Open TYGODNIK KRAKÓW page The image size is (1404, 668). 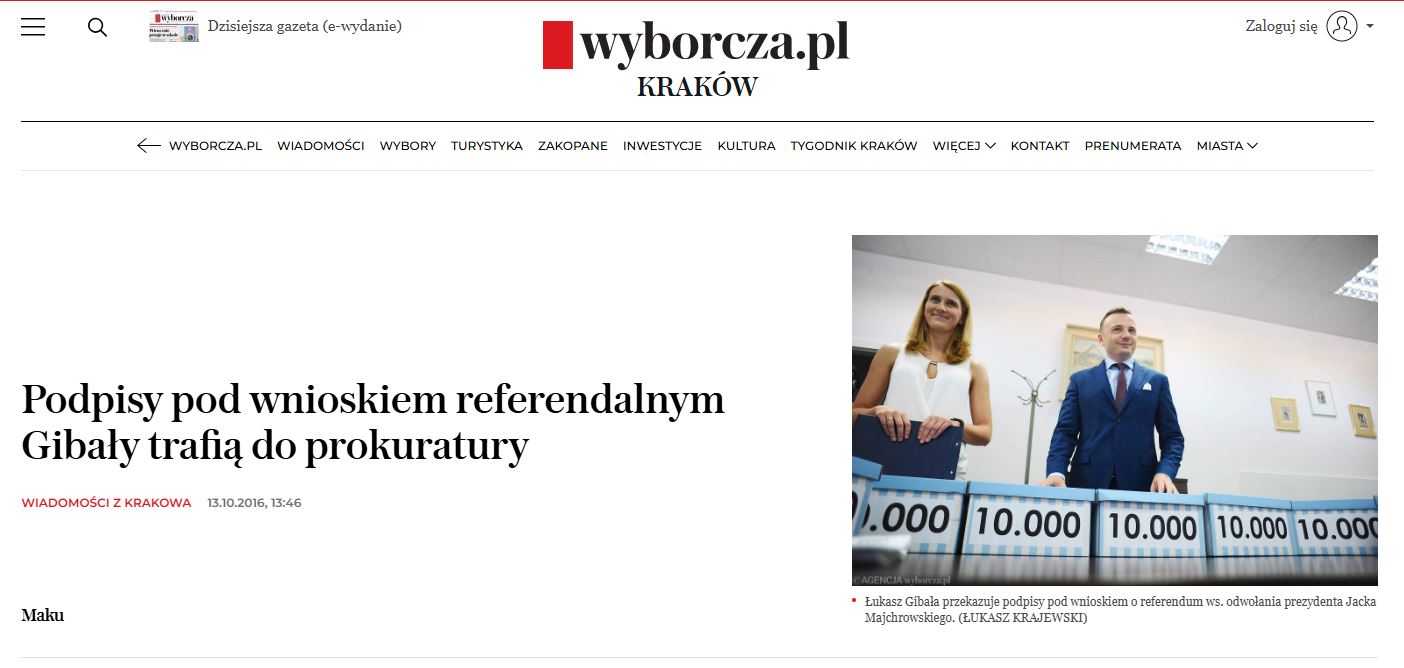(854, 146)
